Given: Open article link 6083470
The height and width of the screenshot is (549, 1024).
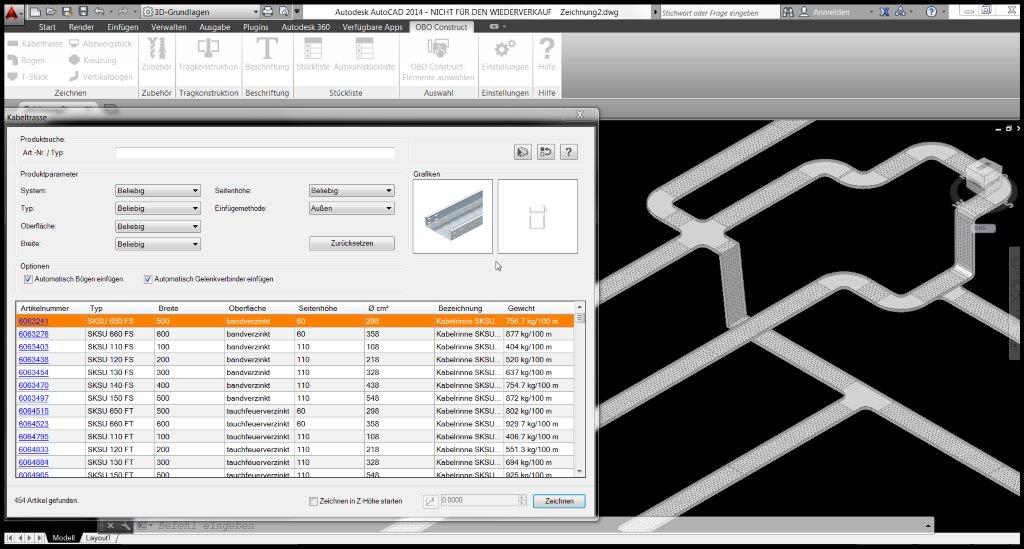Looking at the screenshot, I should tap(33, 385).
